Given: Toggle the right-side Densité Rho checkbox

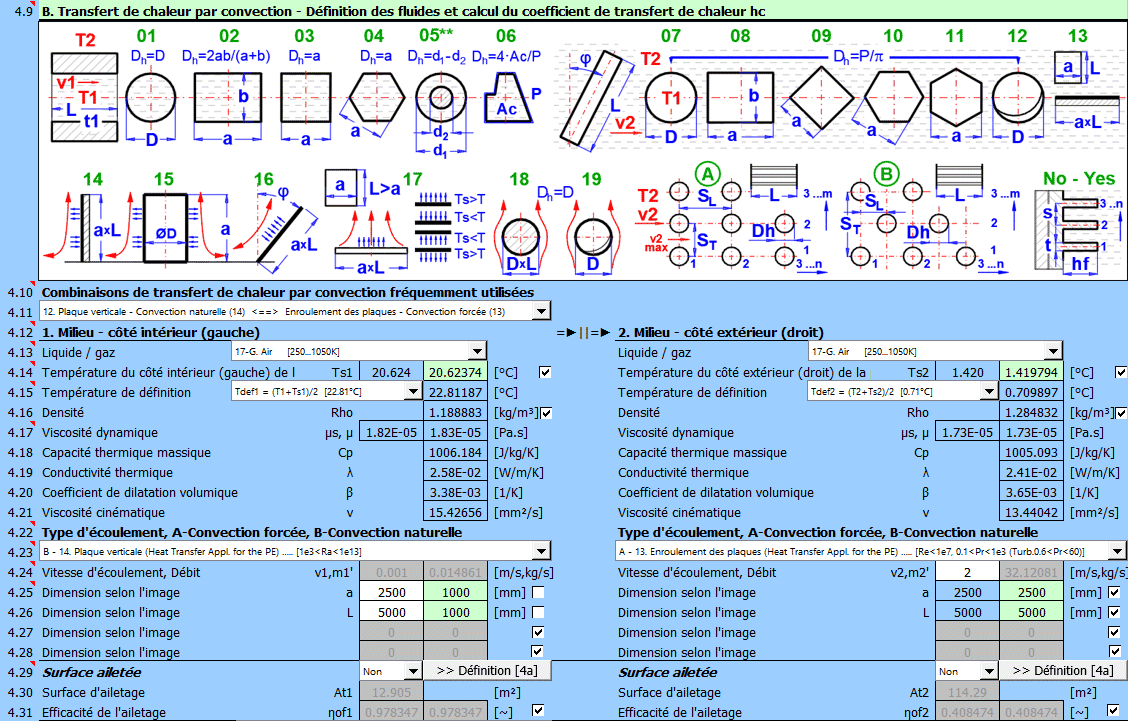Looking at the screenshot, I should (1121, 412).
